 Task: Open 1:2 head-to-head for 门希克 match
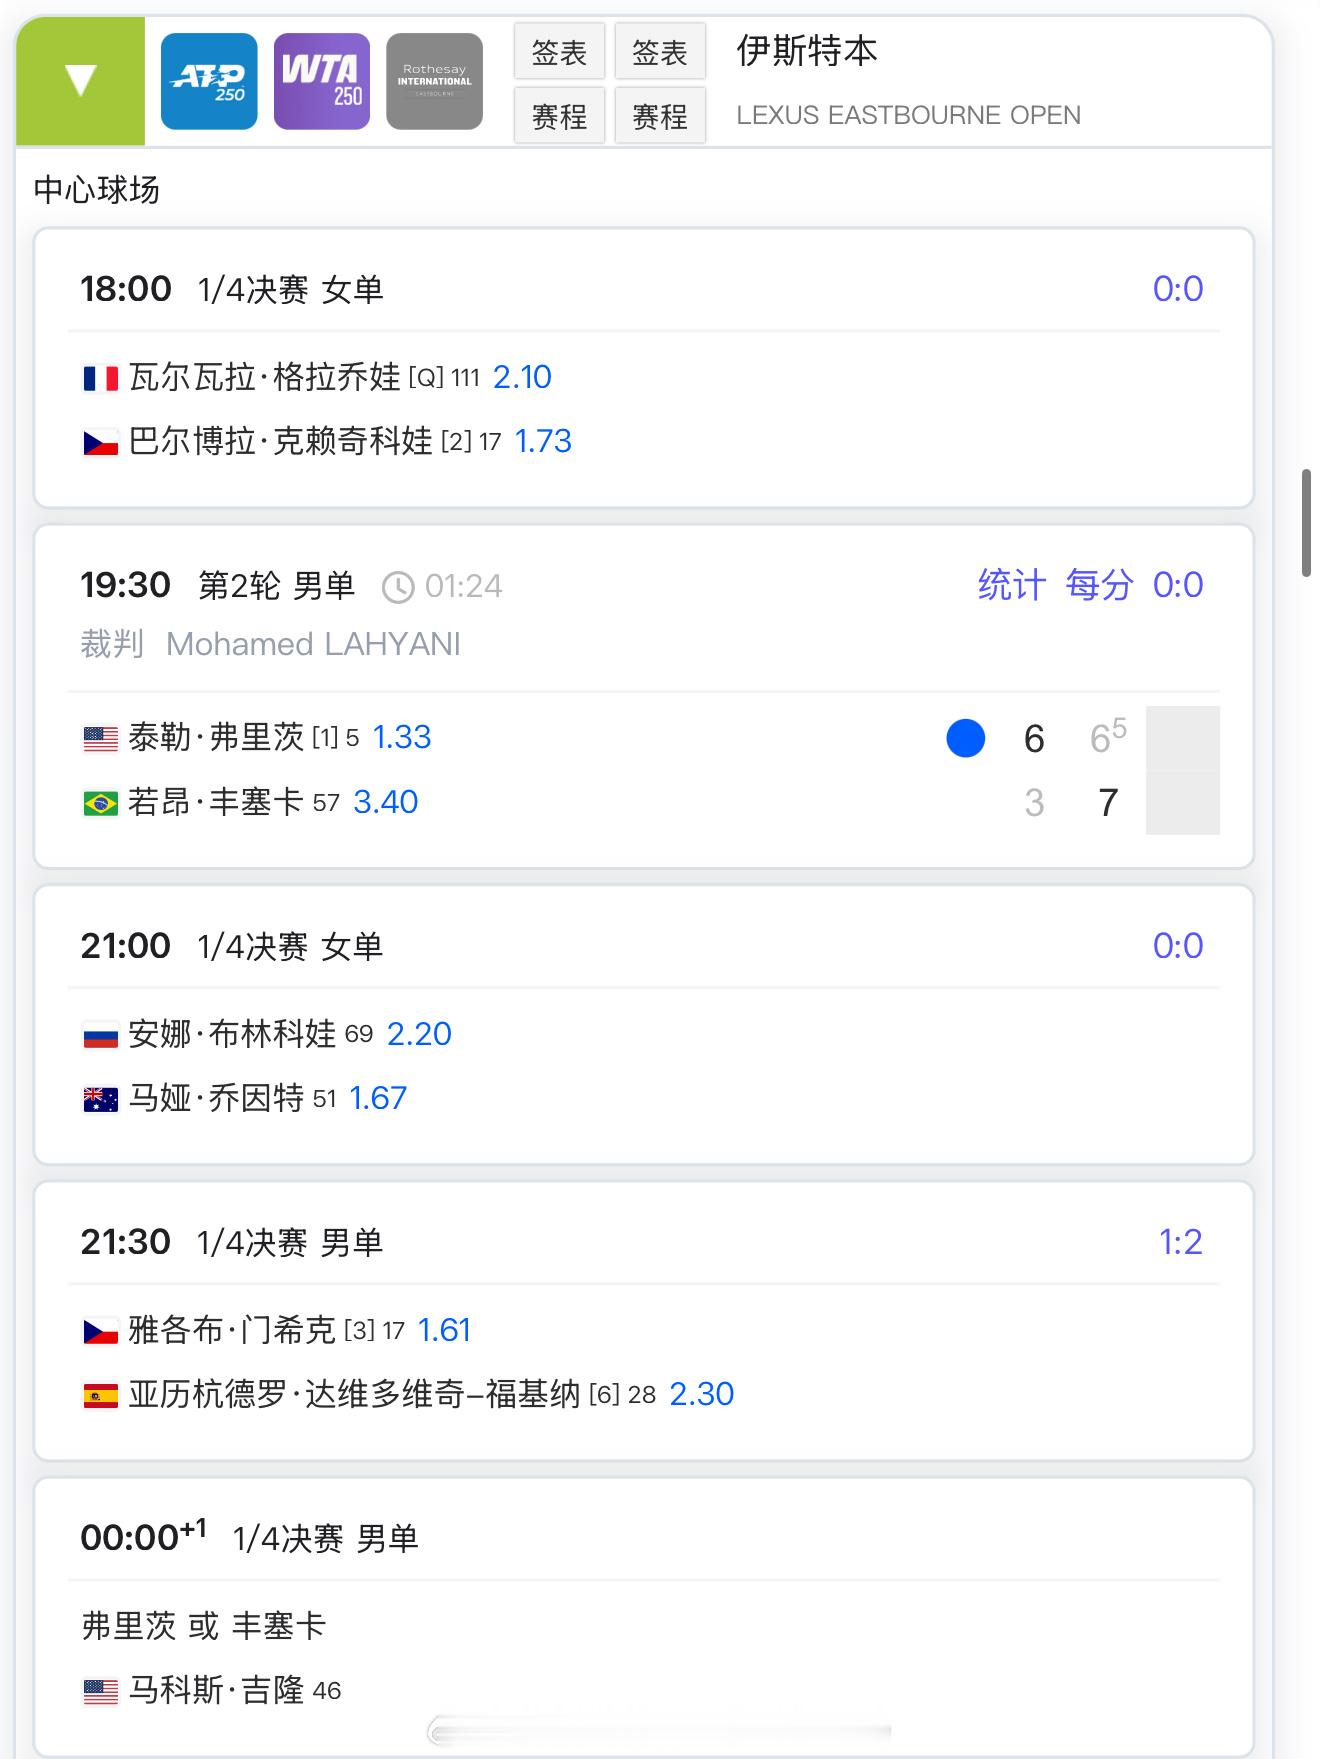(x=1180, y=1242)
